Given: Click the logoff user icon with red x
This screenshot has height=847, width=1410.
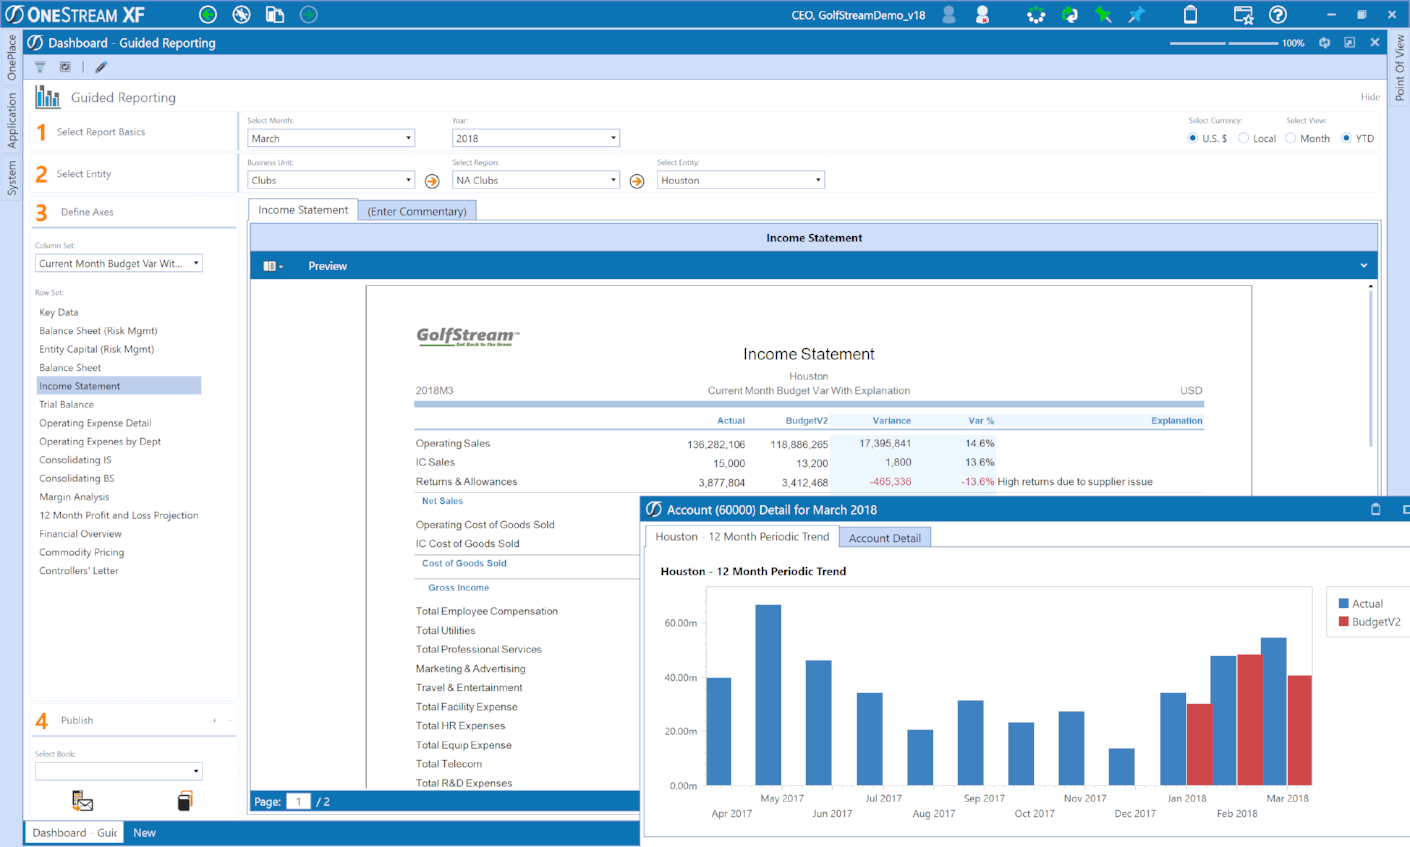Looking at the screenshot, I should pyautogui.click(x=982, y=15).
